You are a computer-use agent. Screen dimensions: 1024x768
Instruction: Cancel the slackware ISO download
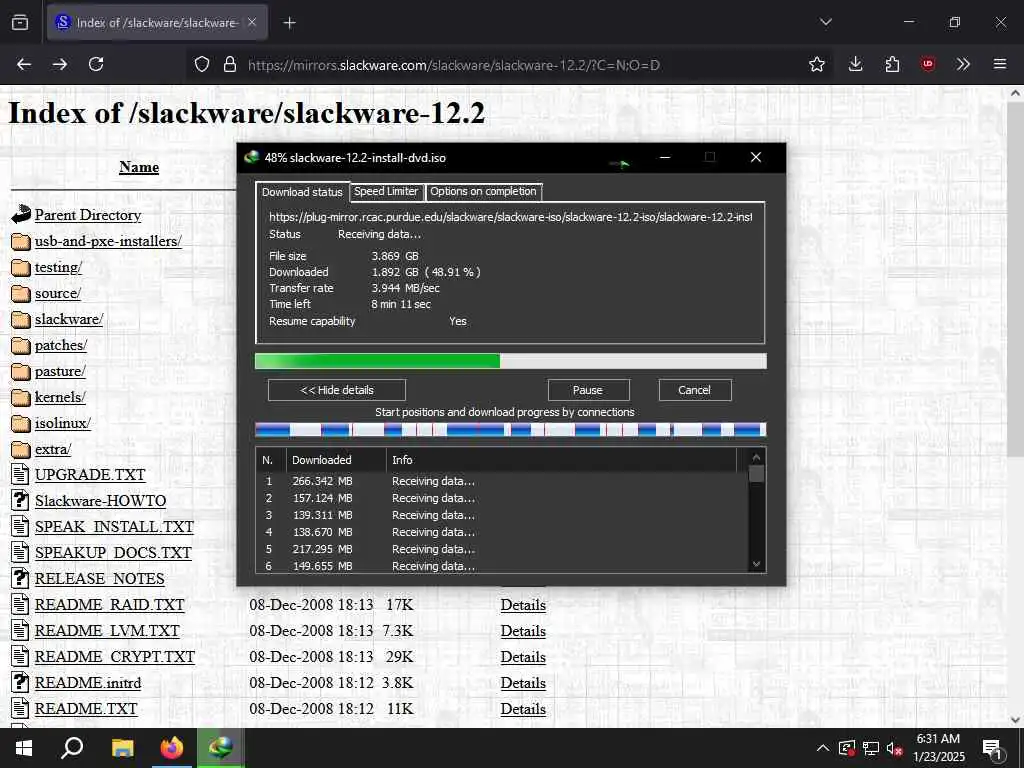(694, 390)
